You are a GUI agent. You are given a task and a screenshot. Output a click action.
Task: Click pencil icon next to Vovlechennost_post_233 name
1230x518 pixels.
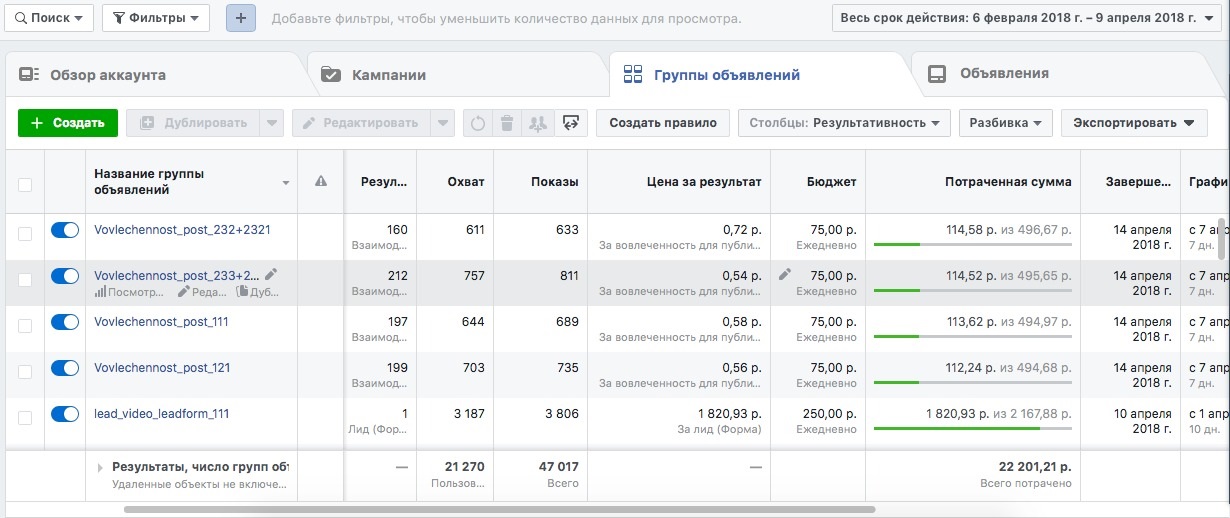271,275
